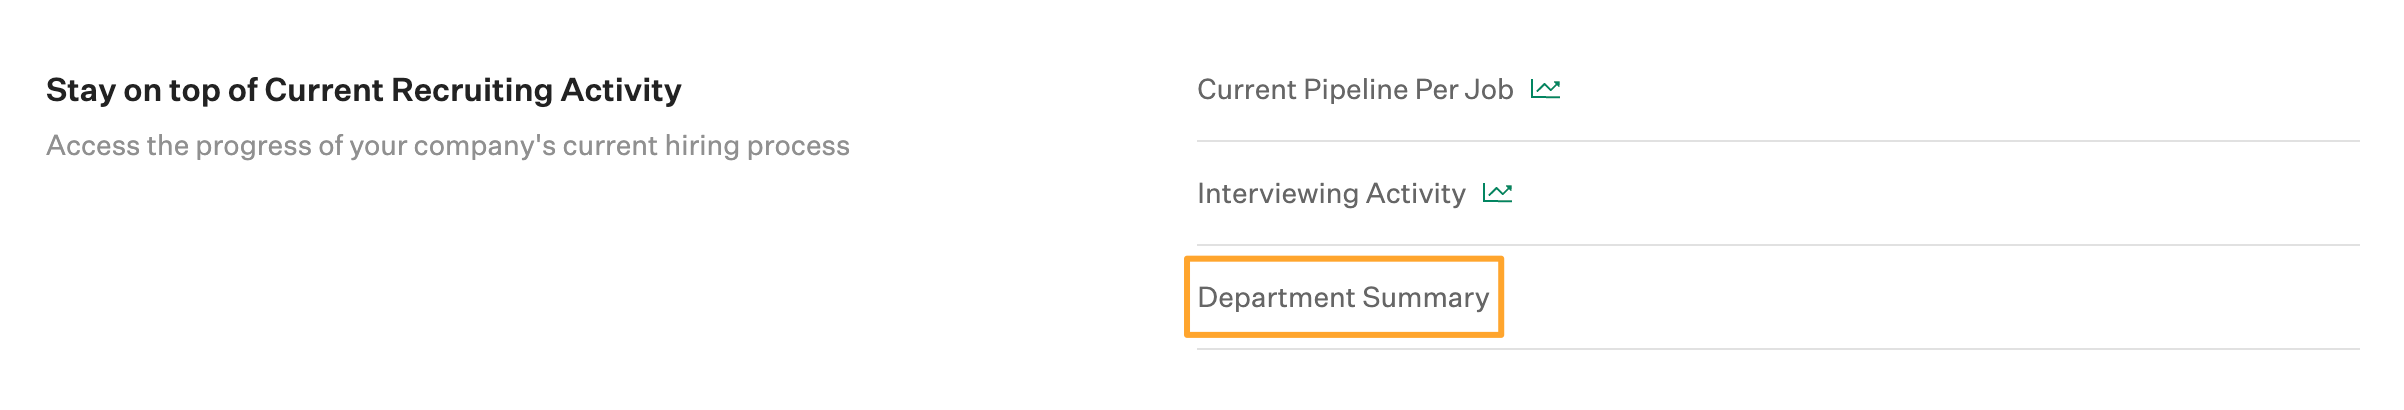The width and height of the screenshot is (2404, 410).
Task: Click the hiring process description text
Action: 448,146
